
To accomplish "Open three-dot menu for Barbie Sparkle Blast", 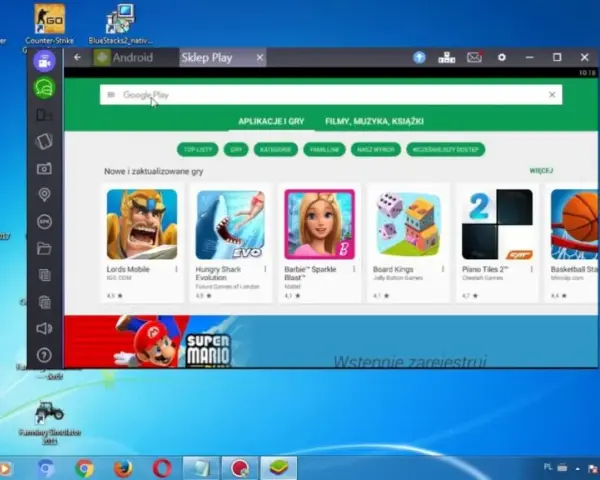I will click(354, 269).
